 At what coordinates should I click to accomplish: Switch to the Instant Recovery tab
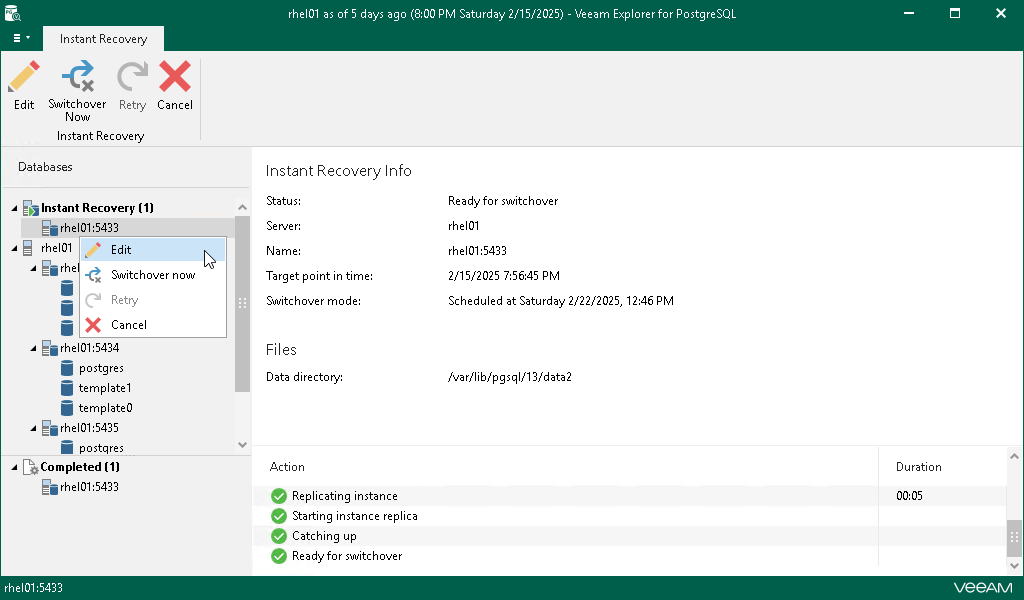(x=103, y=39)
